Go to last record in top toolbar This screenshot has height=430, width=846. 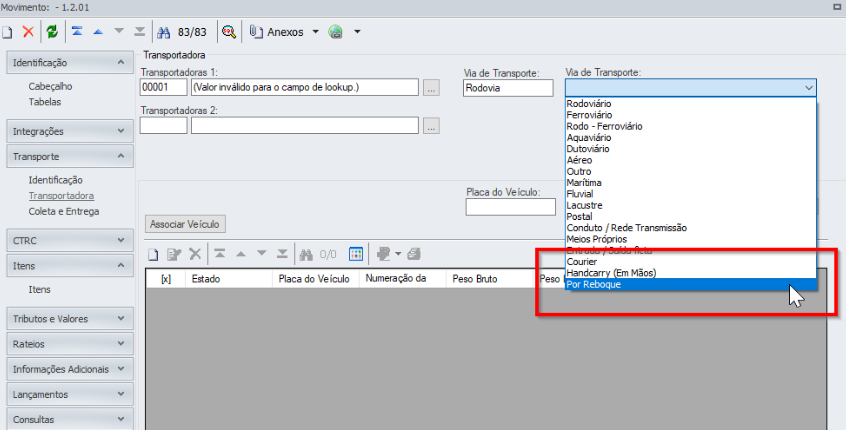click(140, 32)
